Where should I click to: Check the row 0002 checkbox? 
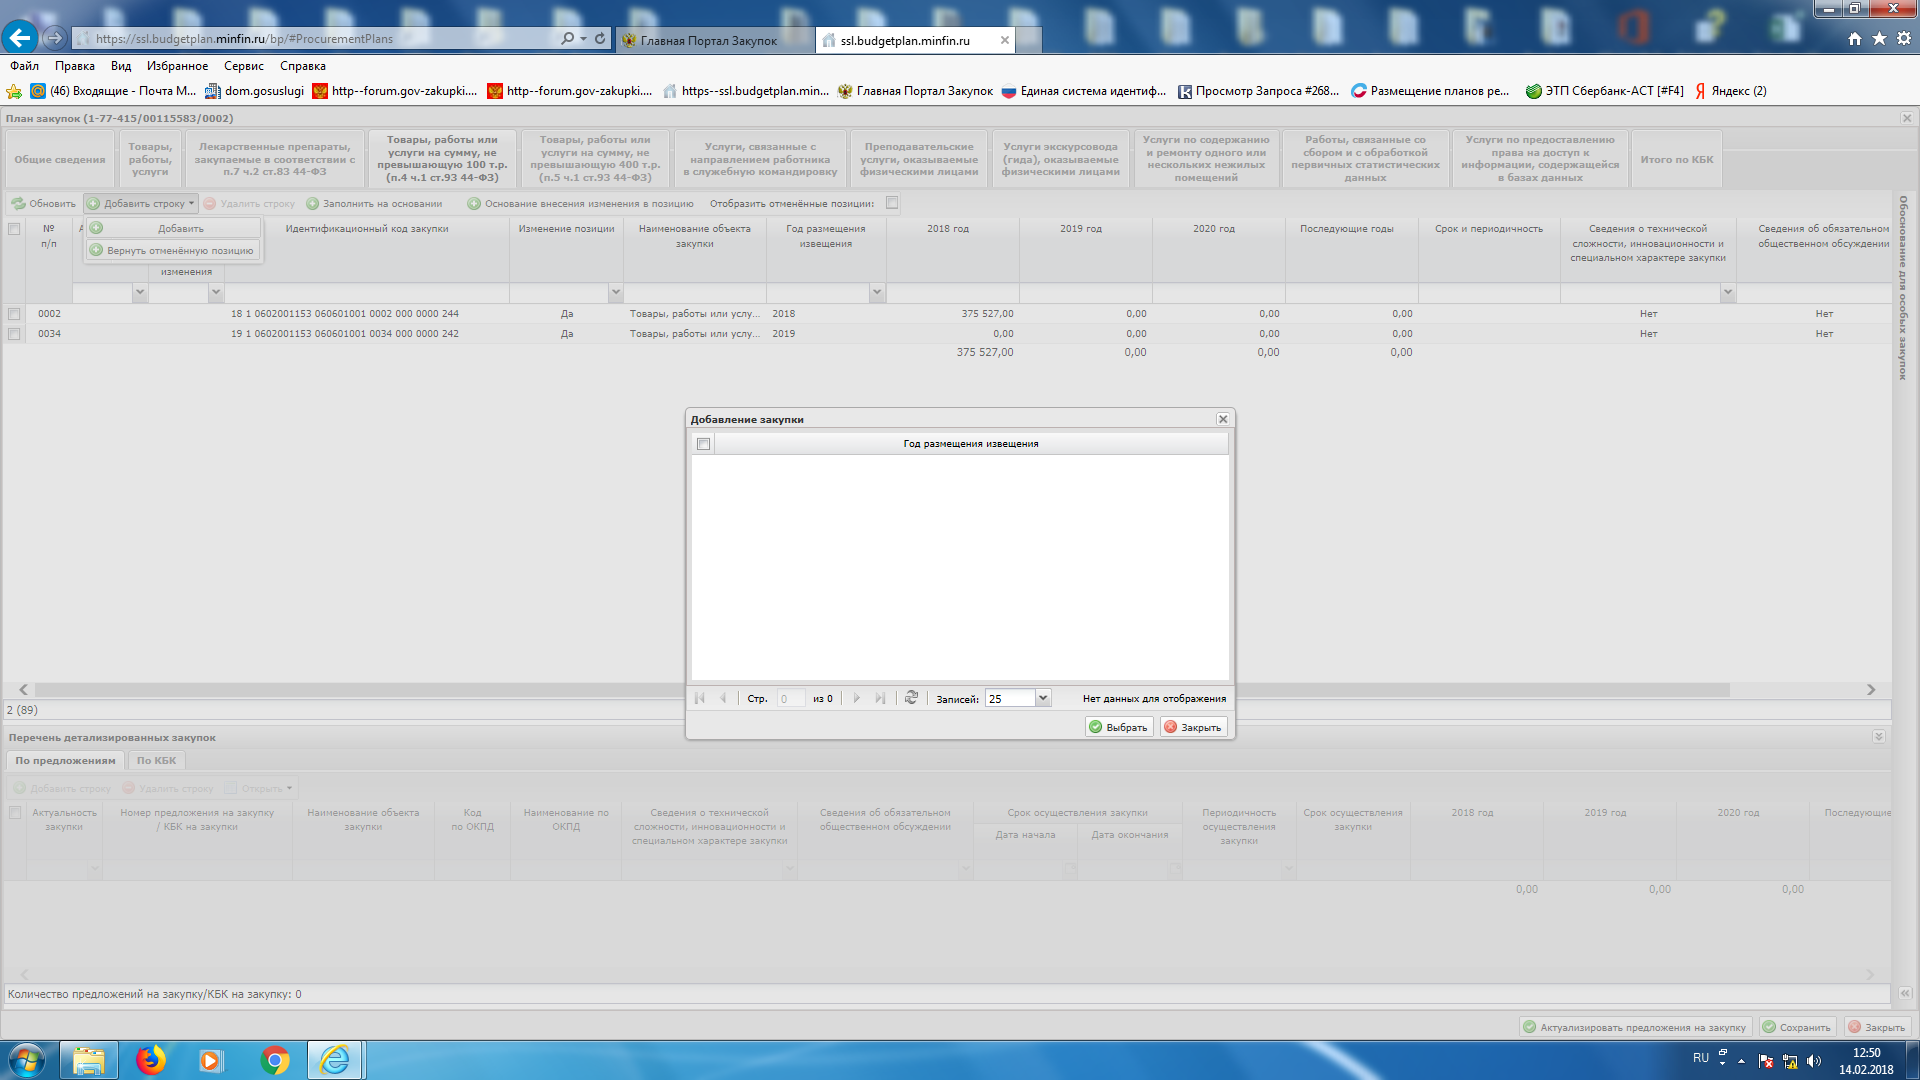14,314
